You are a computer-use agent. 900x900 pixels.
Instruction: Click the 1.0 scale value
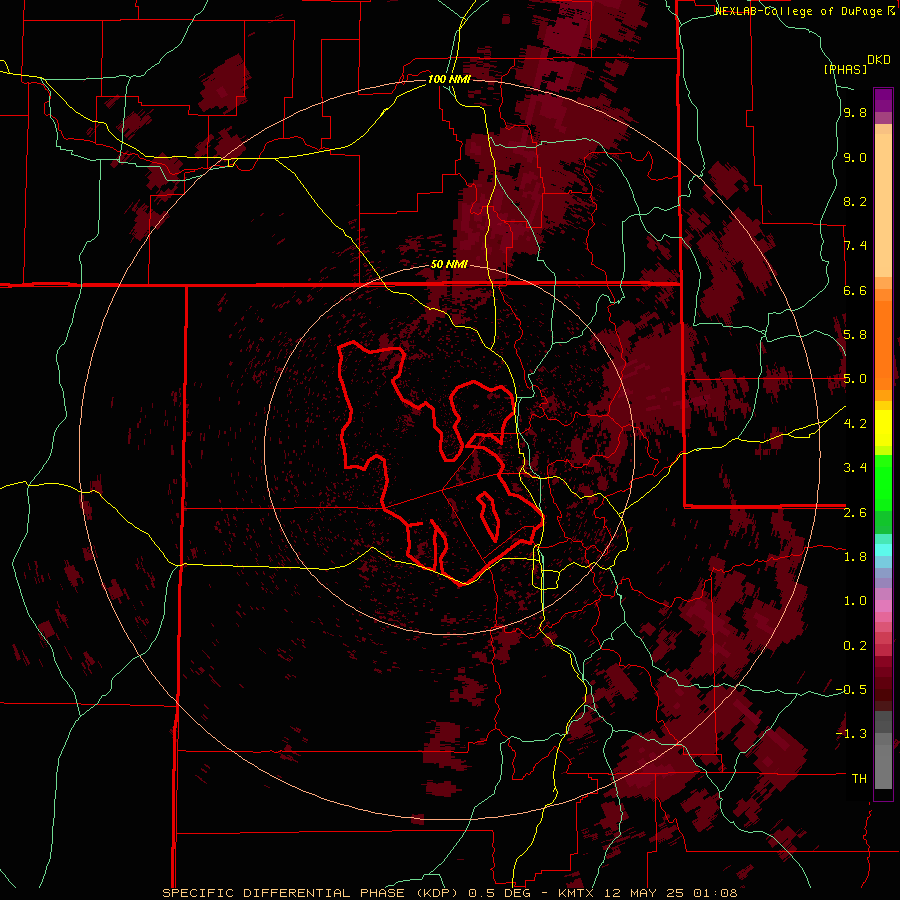(x=855, y=601)
